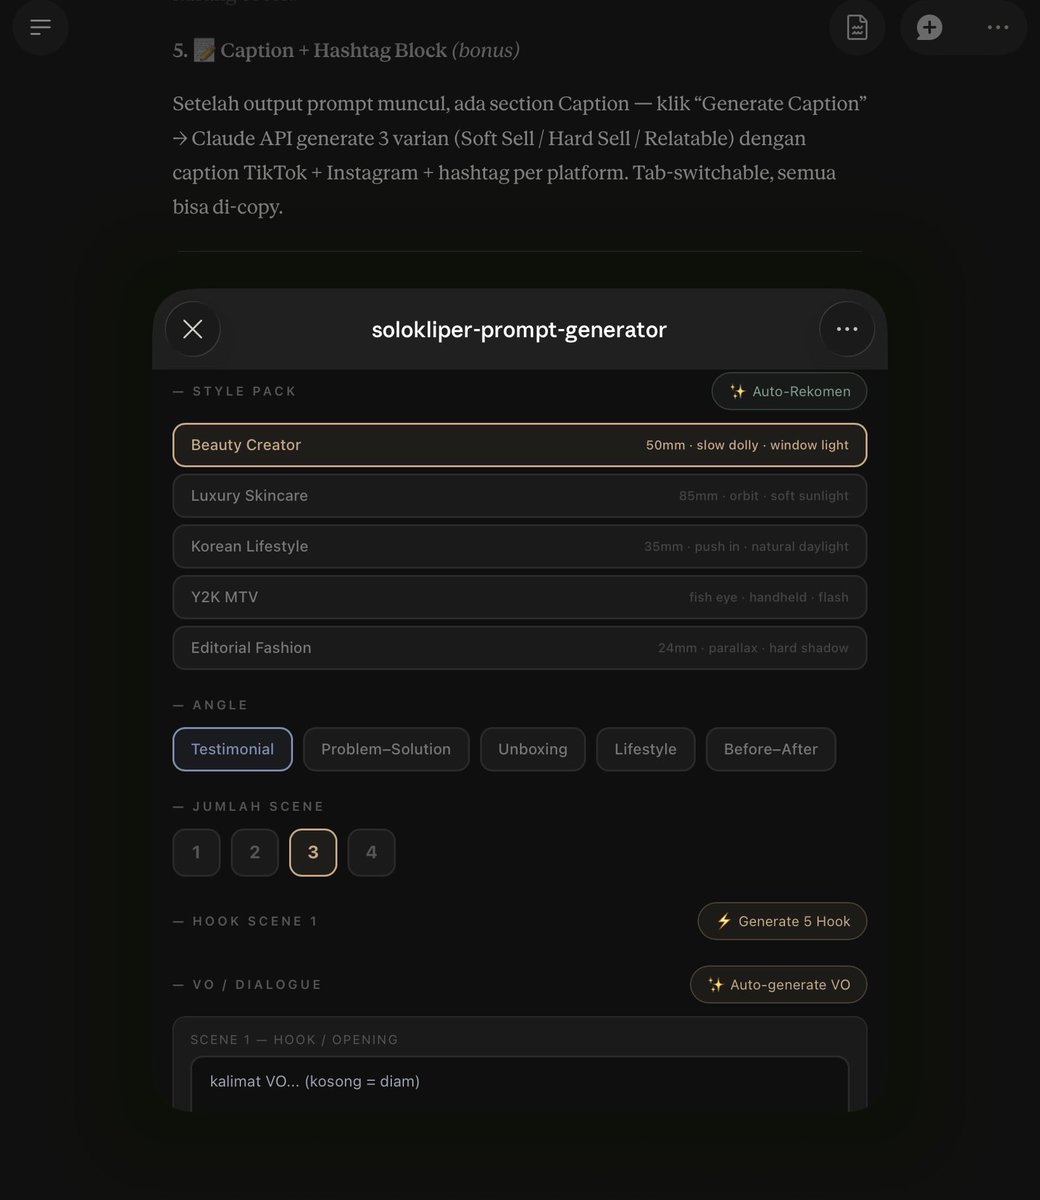Viewport: 1040px width, 1200px height.
Task: Click the lightning Generate 5 Hook button
Action: coord(782,921)
